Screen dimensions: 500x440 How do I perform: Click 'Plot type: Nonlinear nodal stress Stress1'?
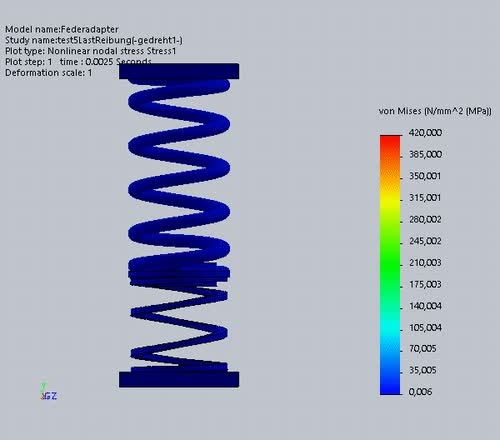90,51
